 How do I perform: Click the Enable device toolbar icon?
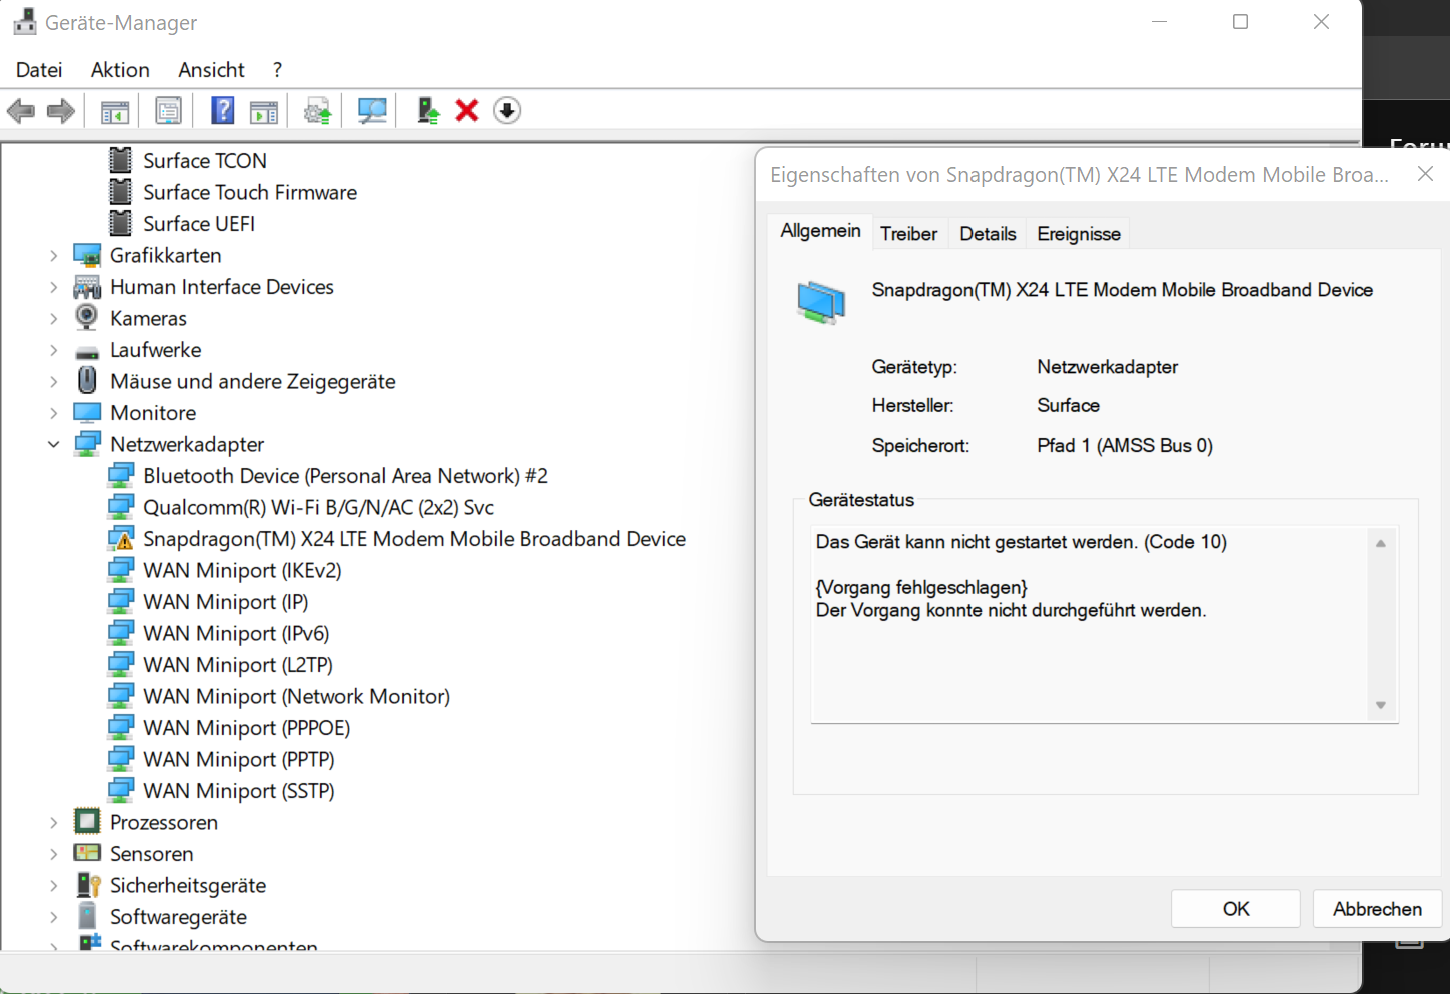(428, 111)
